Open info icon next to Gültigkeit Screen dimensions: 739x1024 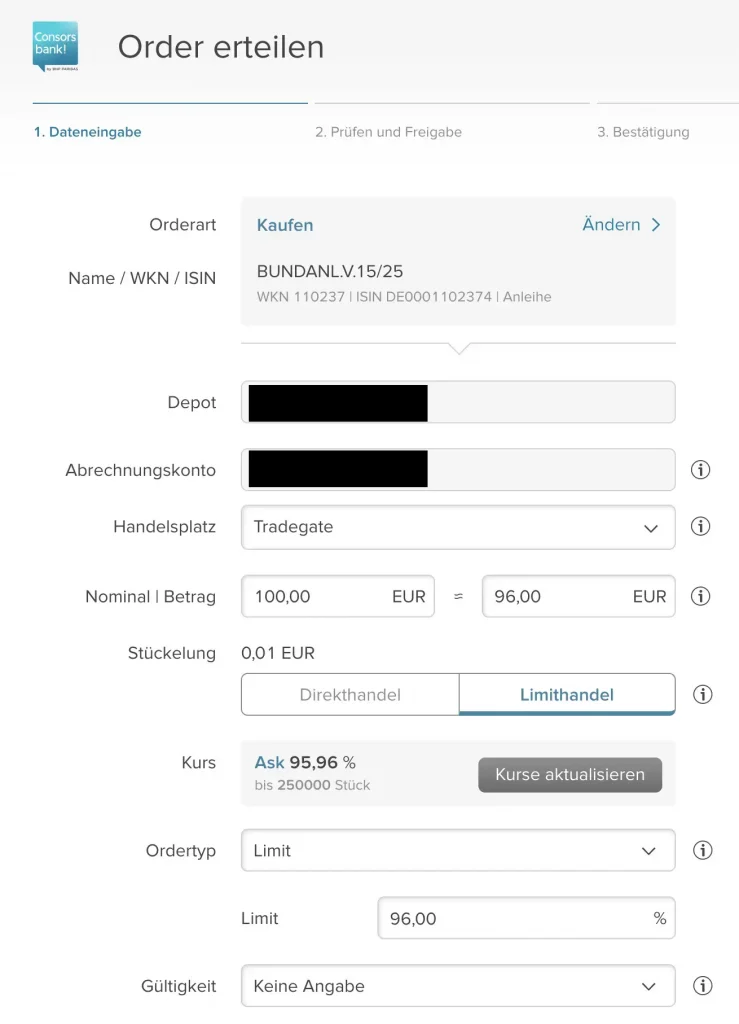(x=702, y=986)
